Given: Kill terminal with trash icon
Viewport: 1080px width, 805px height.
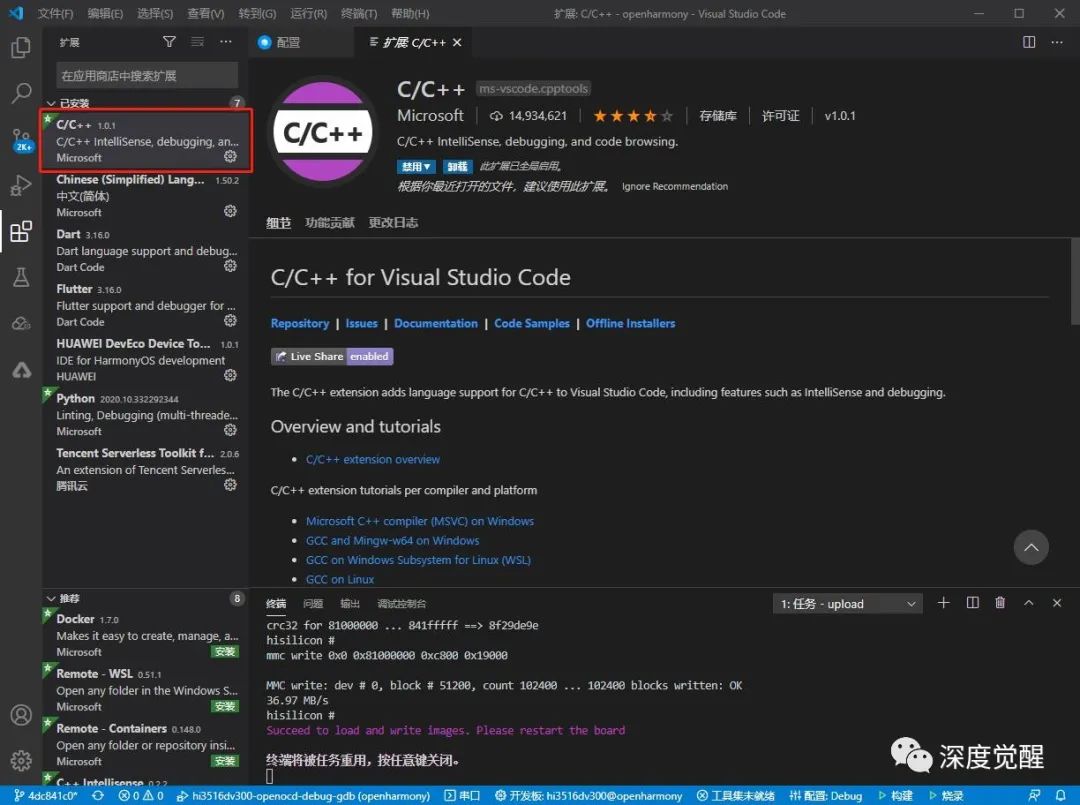Looking at the screenshot, I should [x=1000, y=603].
